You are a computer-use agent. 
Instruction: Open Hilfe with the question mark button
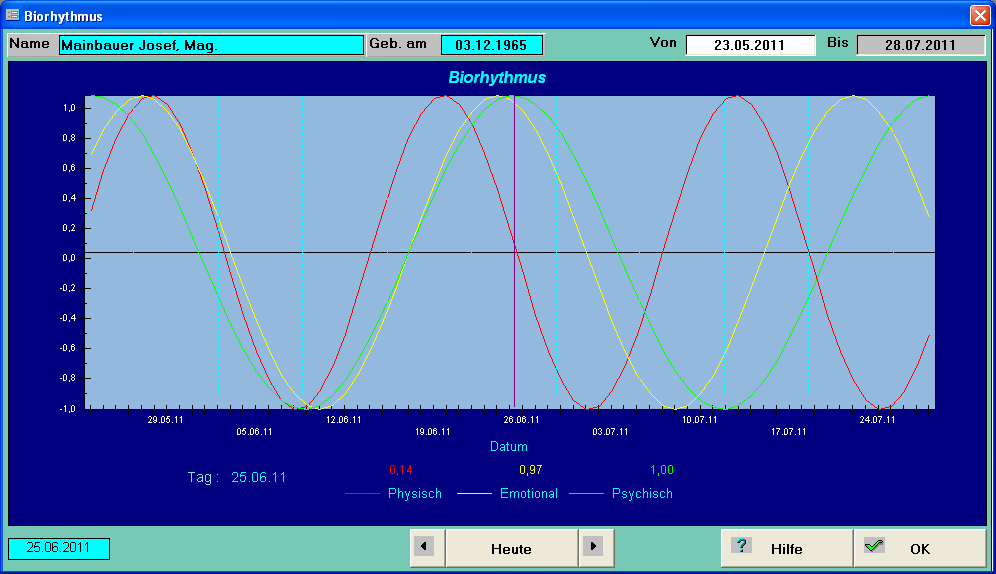pyautogui.click(x=785, y=548)
